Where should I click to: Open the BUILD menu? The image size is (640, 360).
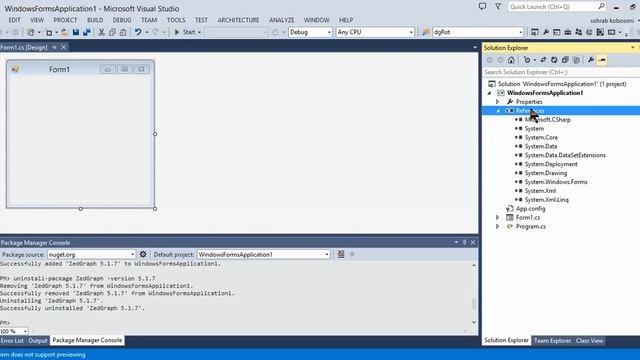(x=95, y=20)
